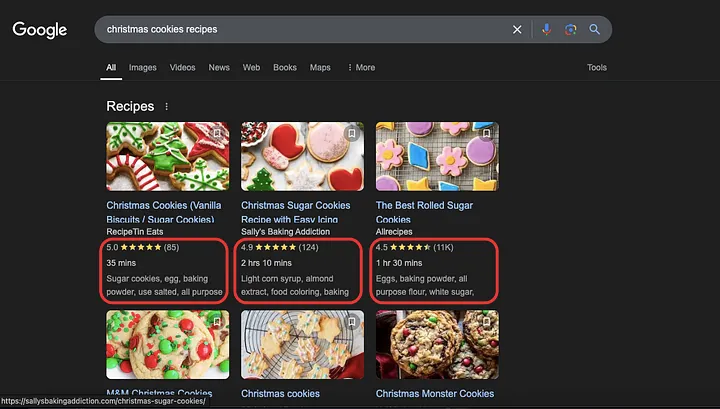Click the M&M cookies thumbnail image
The image size is (720, 409).
[x=168, y=344]
